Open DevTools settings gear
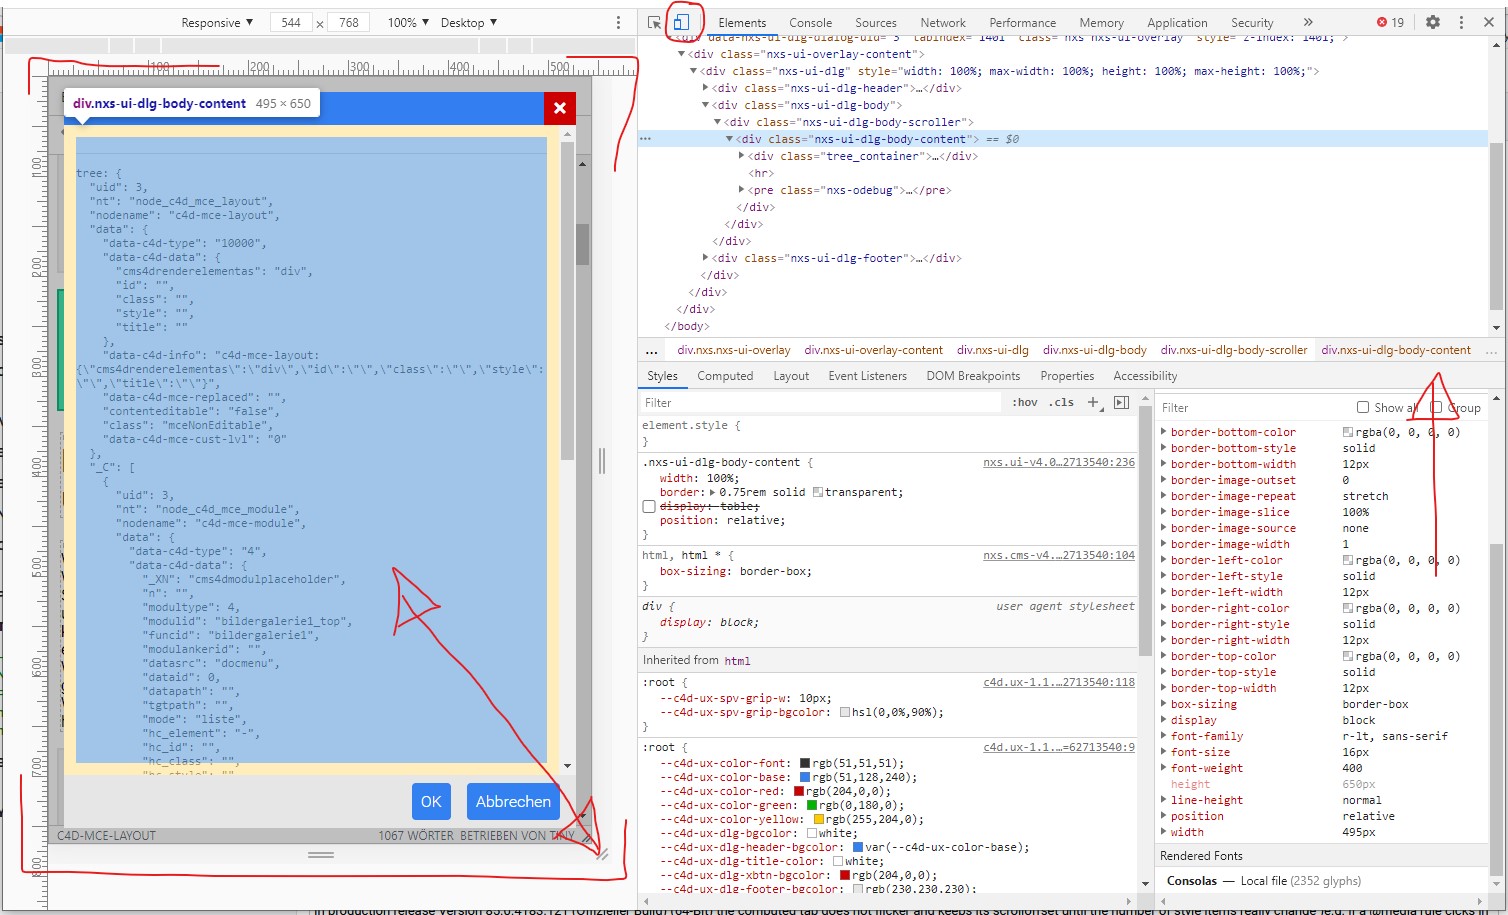1508x915 pixels. point(1433,22)
